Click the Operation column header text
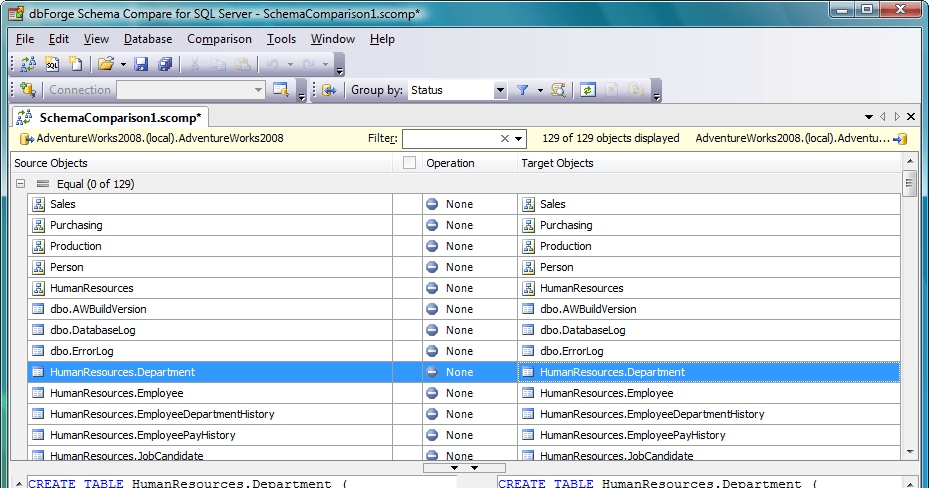The height and width of the screenshot is (488, 929). (x=450, y=163)
